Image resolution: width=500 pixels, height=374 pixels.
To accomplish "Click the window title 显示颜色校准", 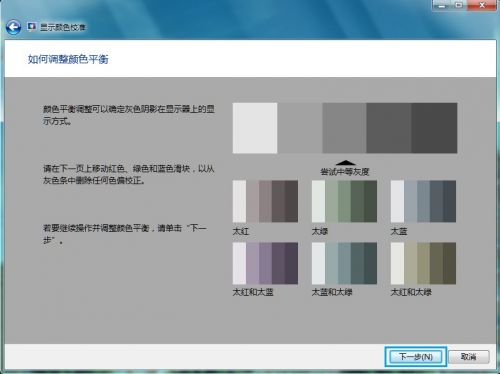I will click(x=63, y=27).
